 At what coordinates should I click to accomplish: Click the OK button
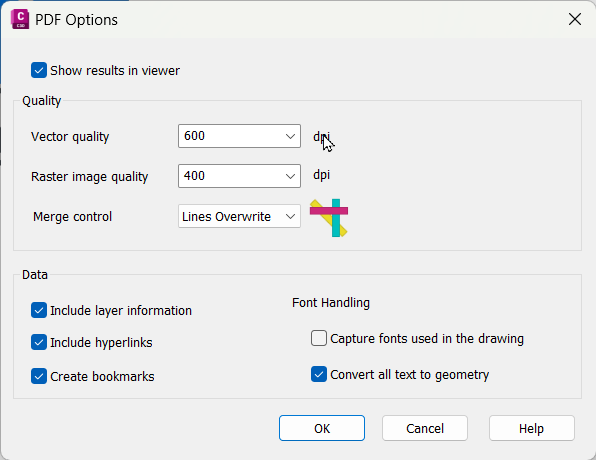coord(322,428)
